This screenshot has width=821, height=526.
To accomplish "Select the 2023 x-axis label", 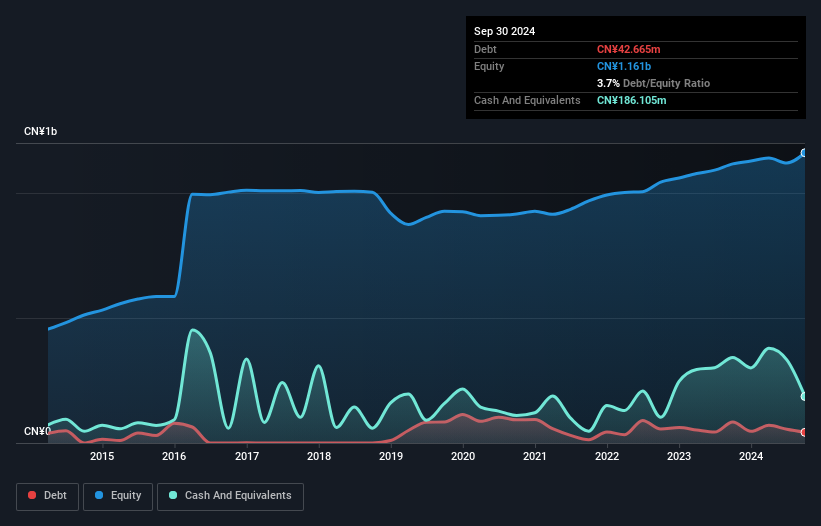I will pos(679,457).
